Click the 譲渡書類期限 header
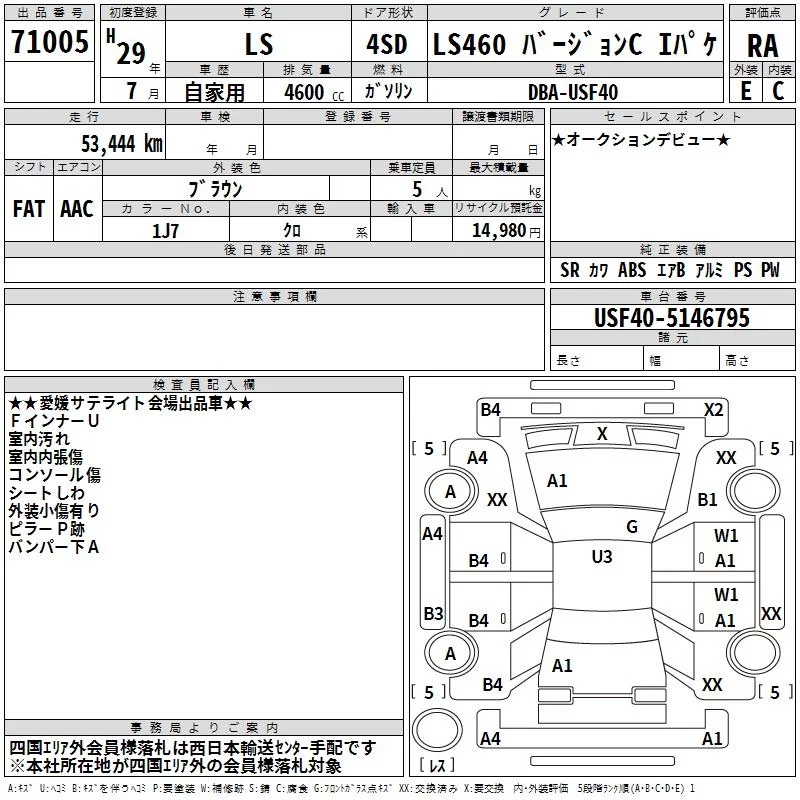This screenshot has width=800, height=800. tap(498, 116)
